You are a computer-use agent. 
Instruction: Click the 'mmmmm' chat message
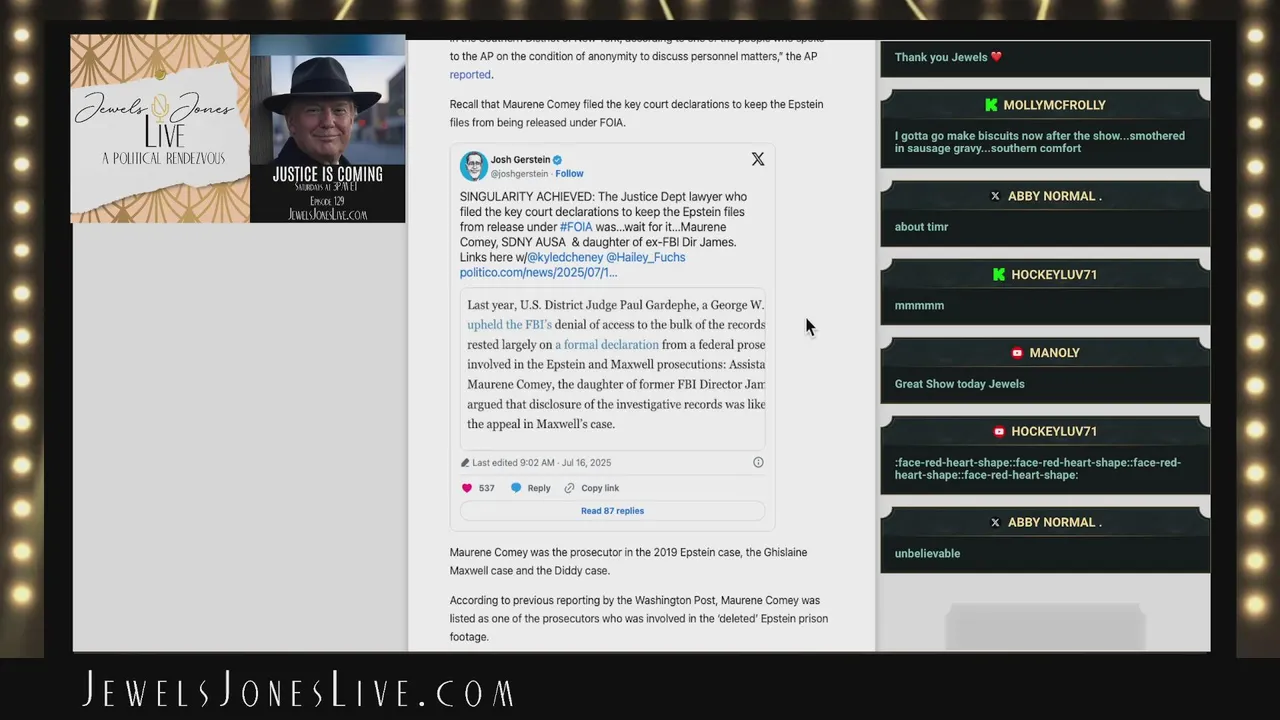[x=919, y=306]
